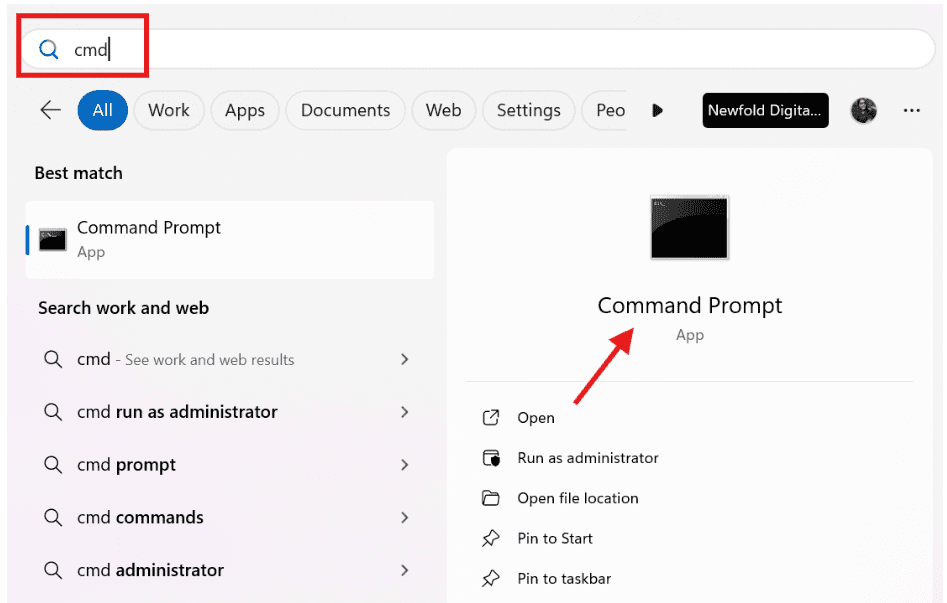Expand the 'cmd commands' suggestion chevron

click(x=405, y=518)
